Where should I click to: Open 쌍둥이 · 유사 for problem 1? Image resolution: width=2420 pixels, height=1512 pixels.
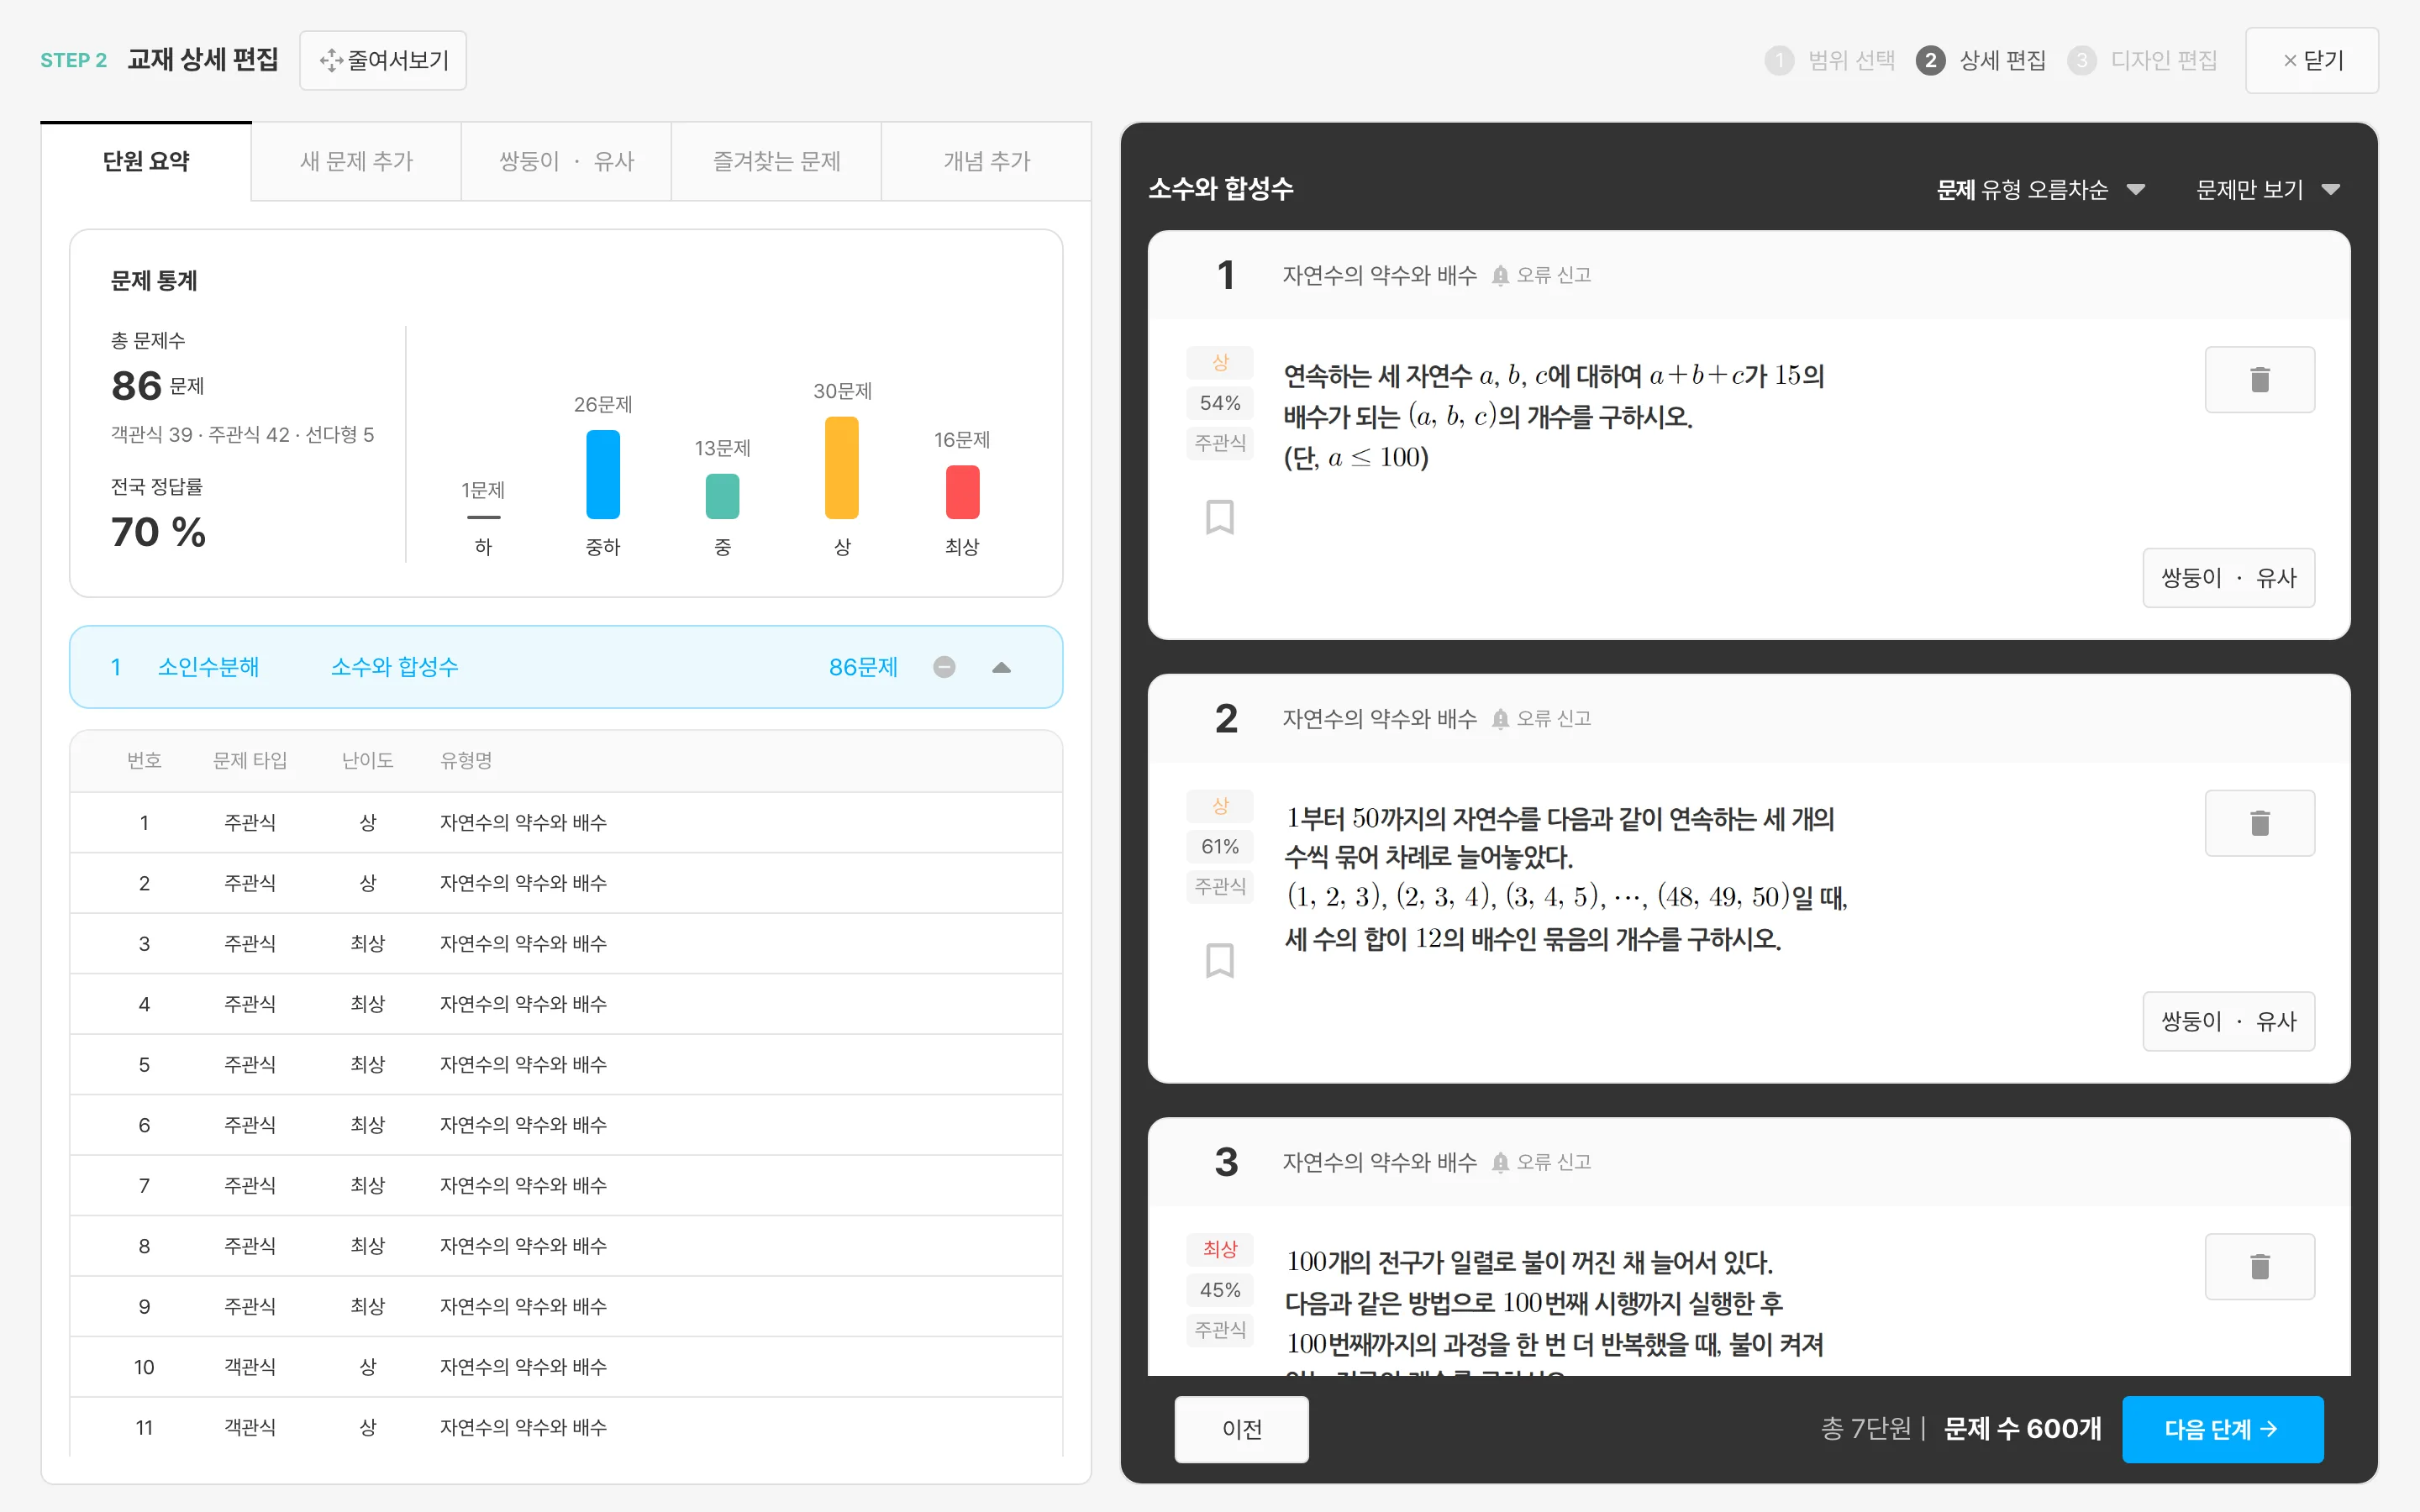(2228, 578)
